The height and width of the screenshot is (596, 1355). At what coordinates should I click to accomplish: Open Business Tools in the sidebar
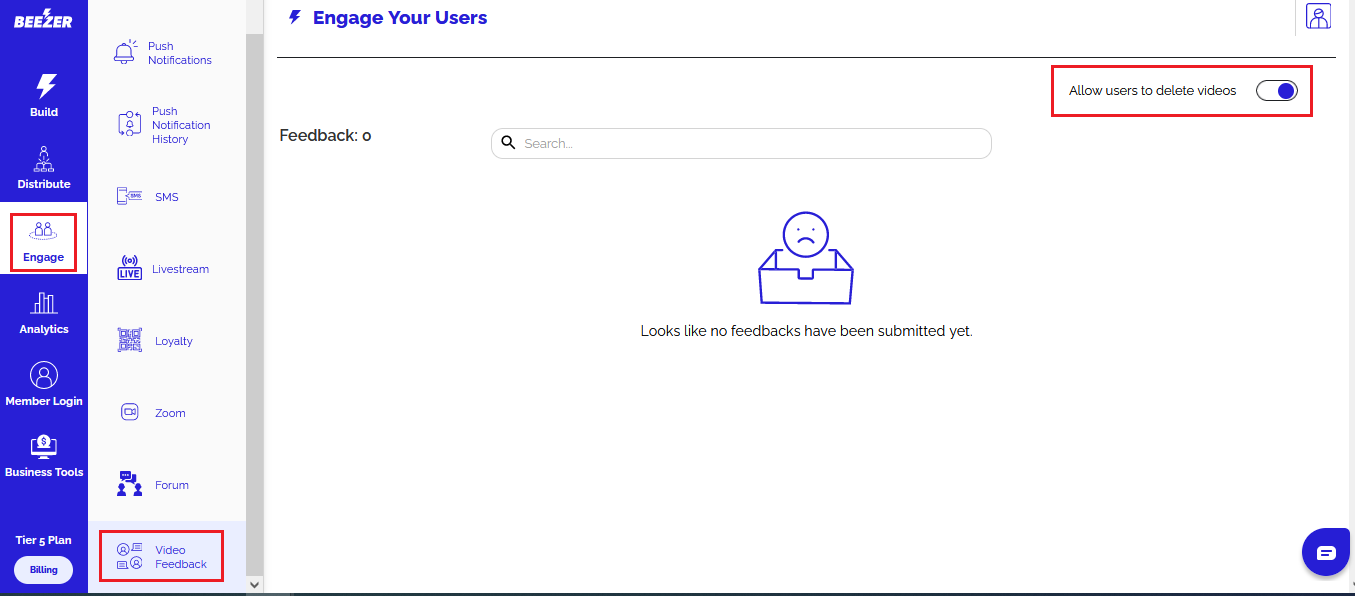pos(44,457)
